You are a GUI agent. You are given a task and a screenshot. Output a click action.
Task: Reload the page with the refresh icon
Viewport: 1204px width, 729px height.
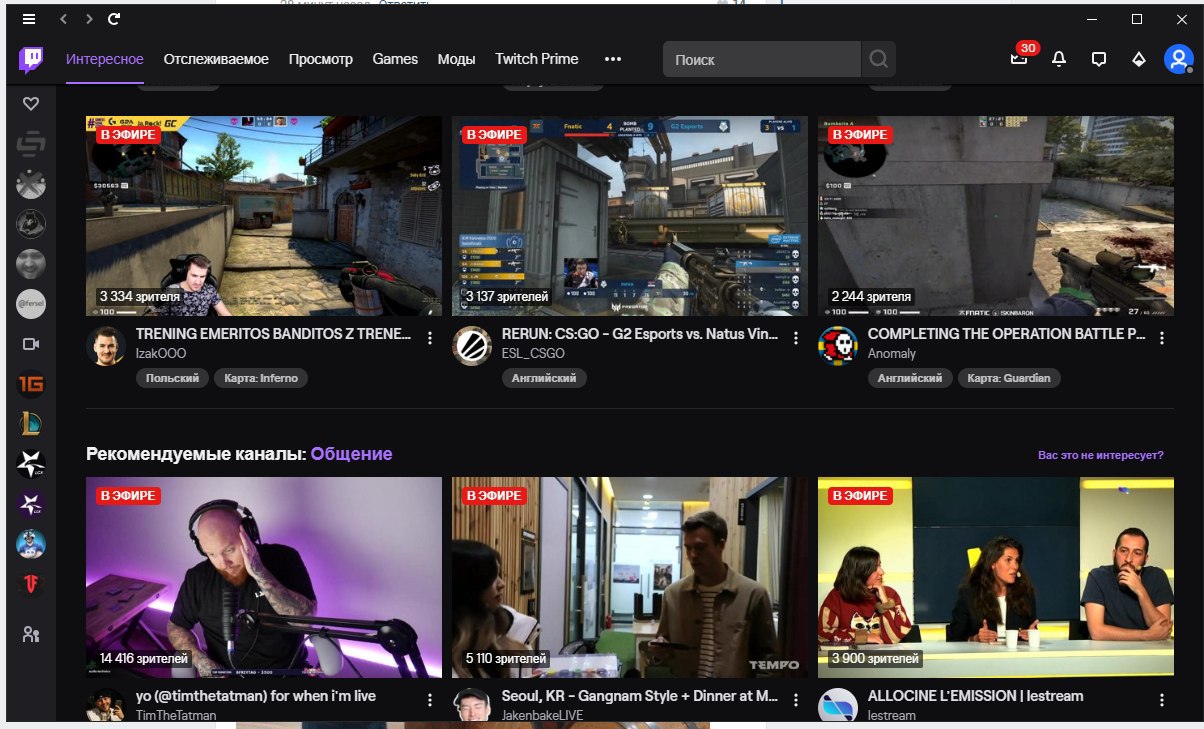115,19
